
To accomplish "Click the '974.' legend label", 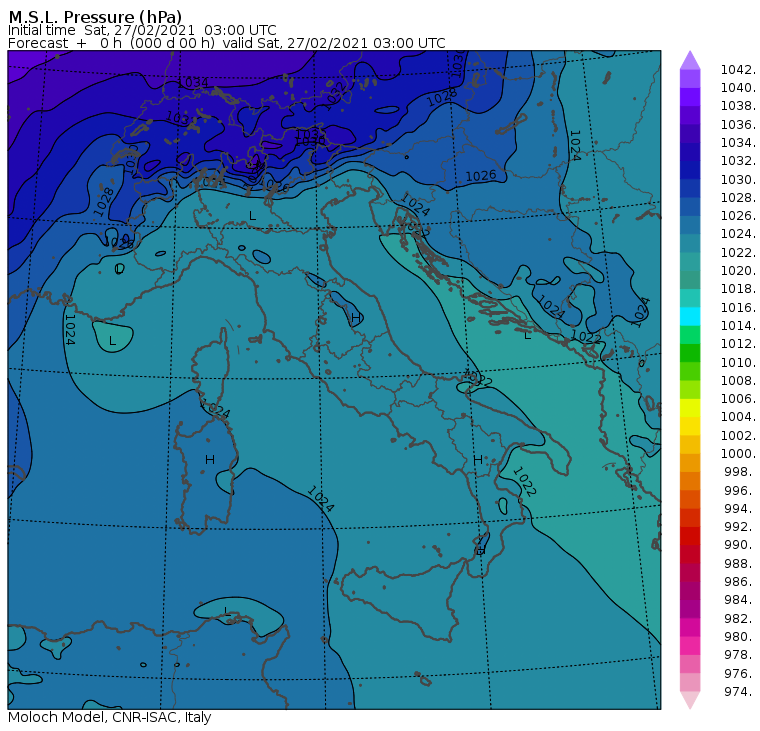I will pos(740,691).
